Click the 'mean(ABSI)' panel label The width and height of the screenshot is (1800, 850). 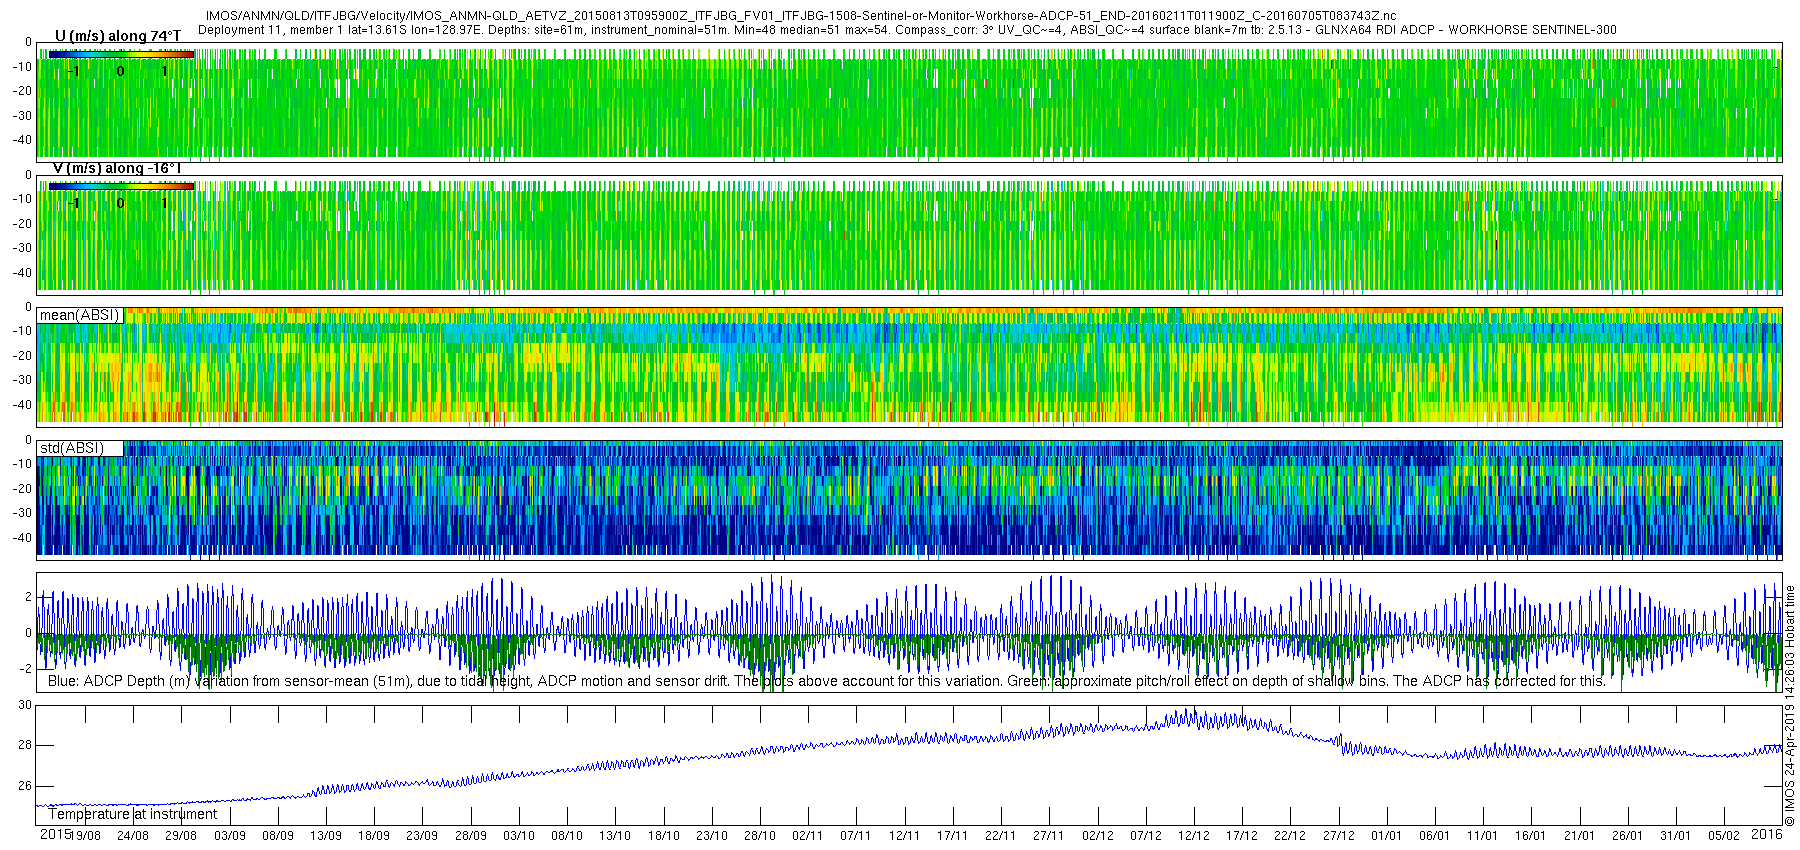(80, 315)
